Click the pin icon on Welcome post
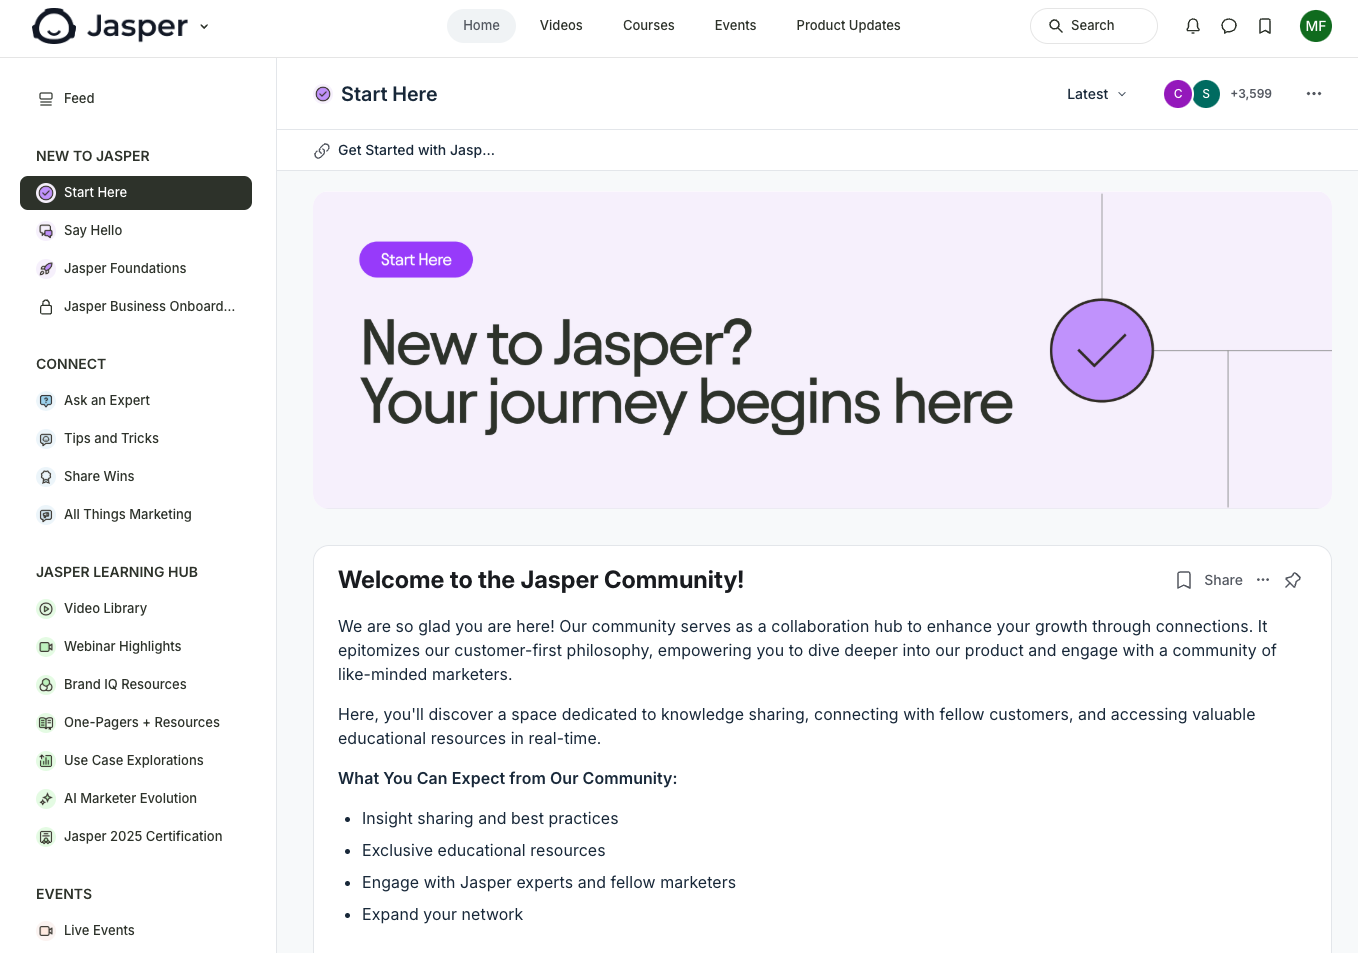 1293,581
